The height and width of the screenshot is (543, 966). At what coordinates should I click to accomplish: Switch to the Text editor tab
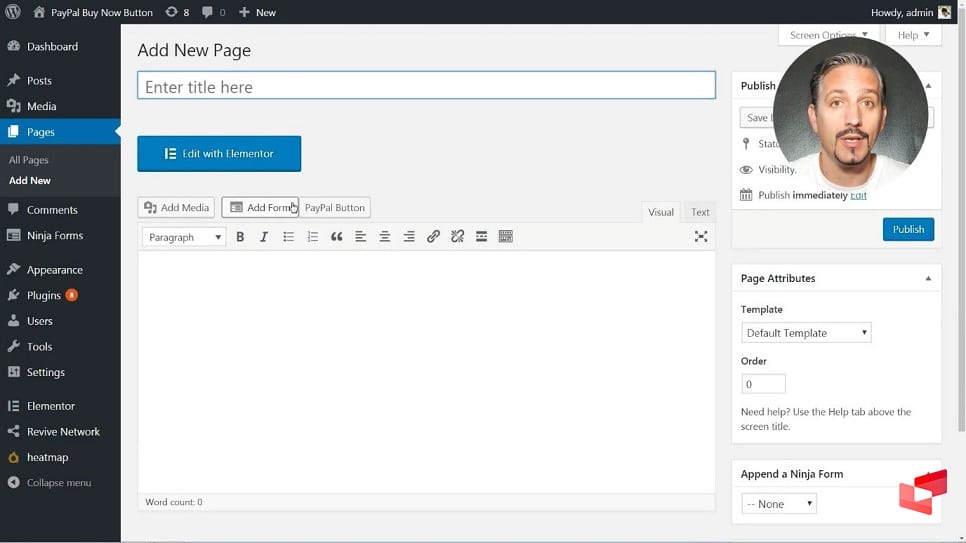700,212
